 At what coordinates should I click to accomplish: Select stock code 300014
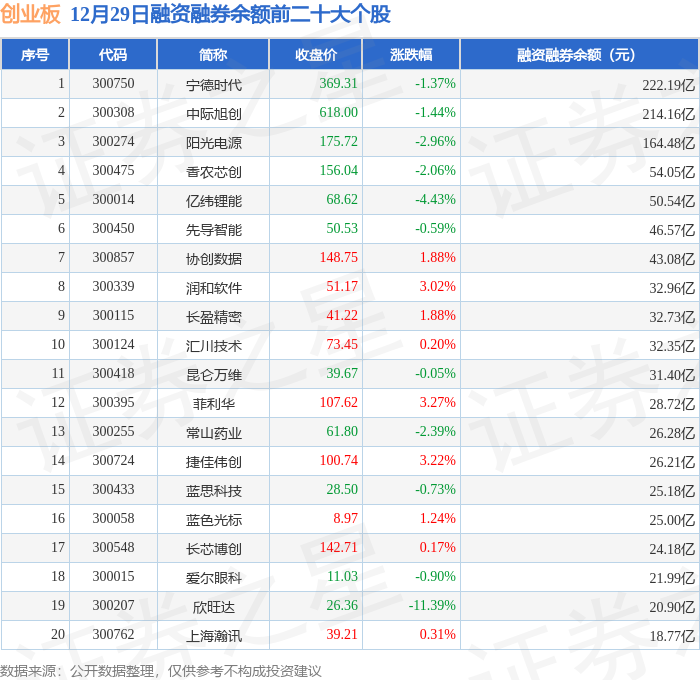pos(113,200)
